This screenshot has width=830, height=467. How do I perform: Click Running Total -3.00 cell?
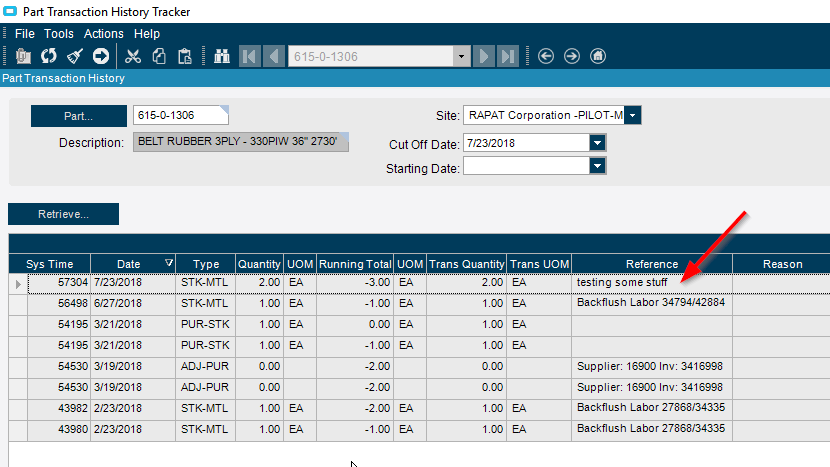(355, 283)
